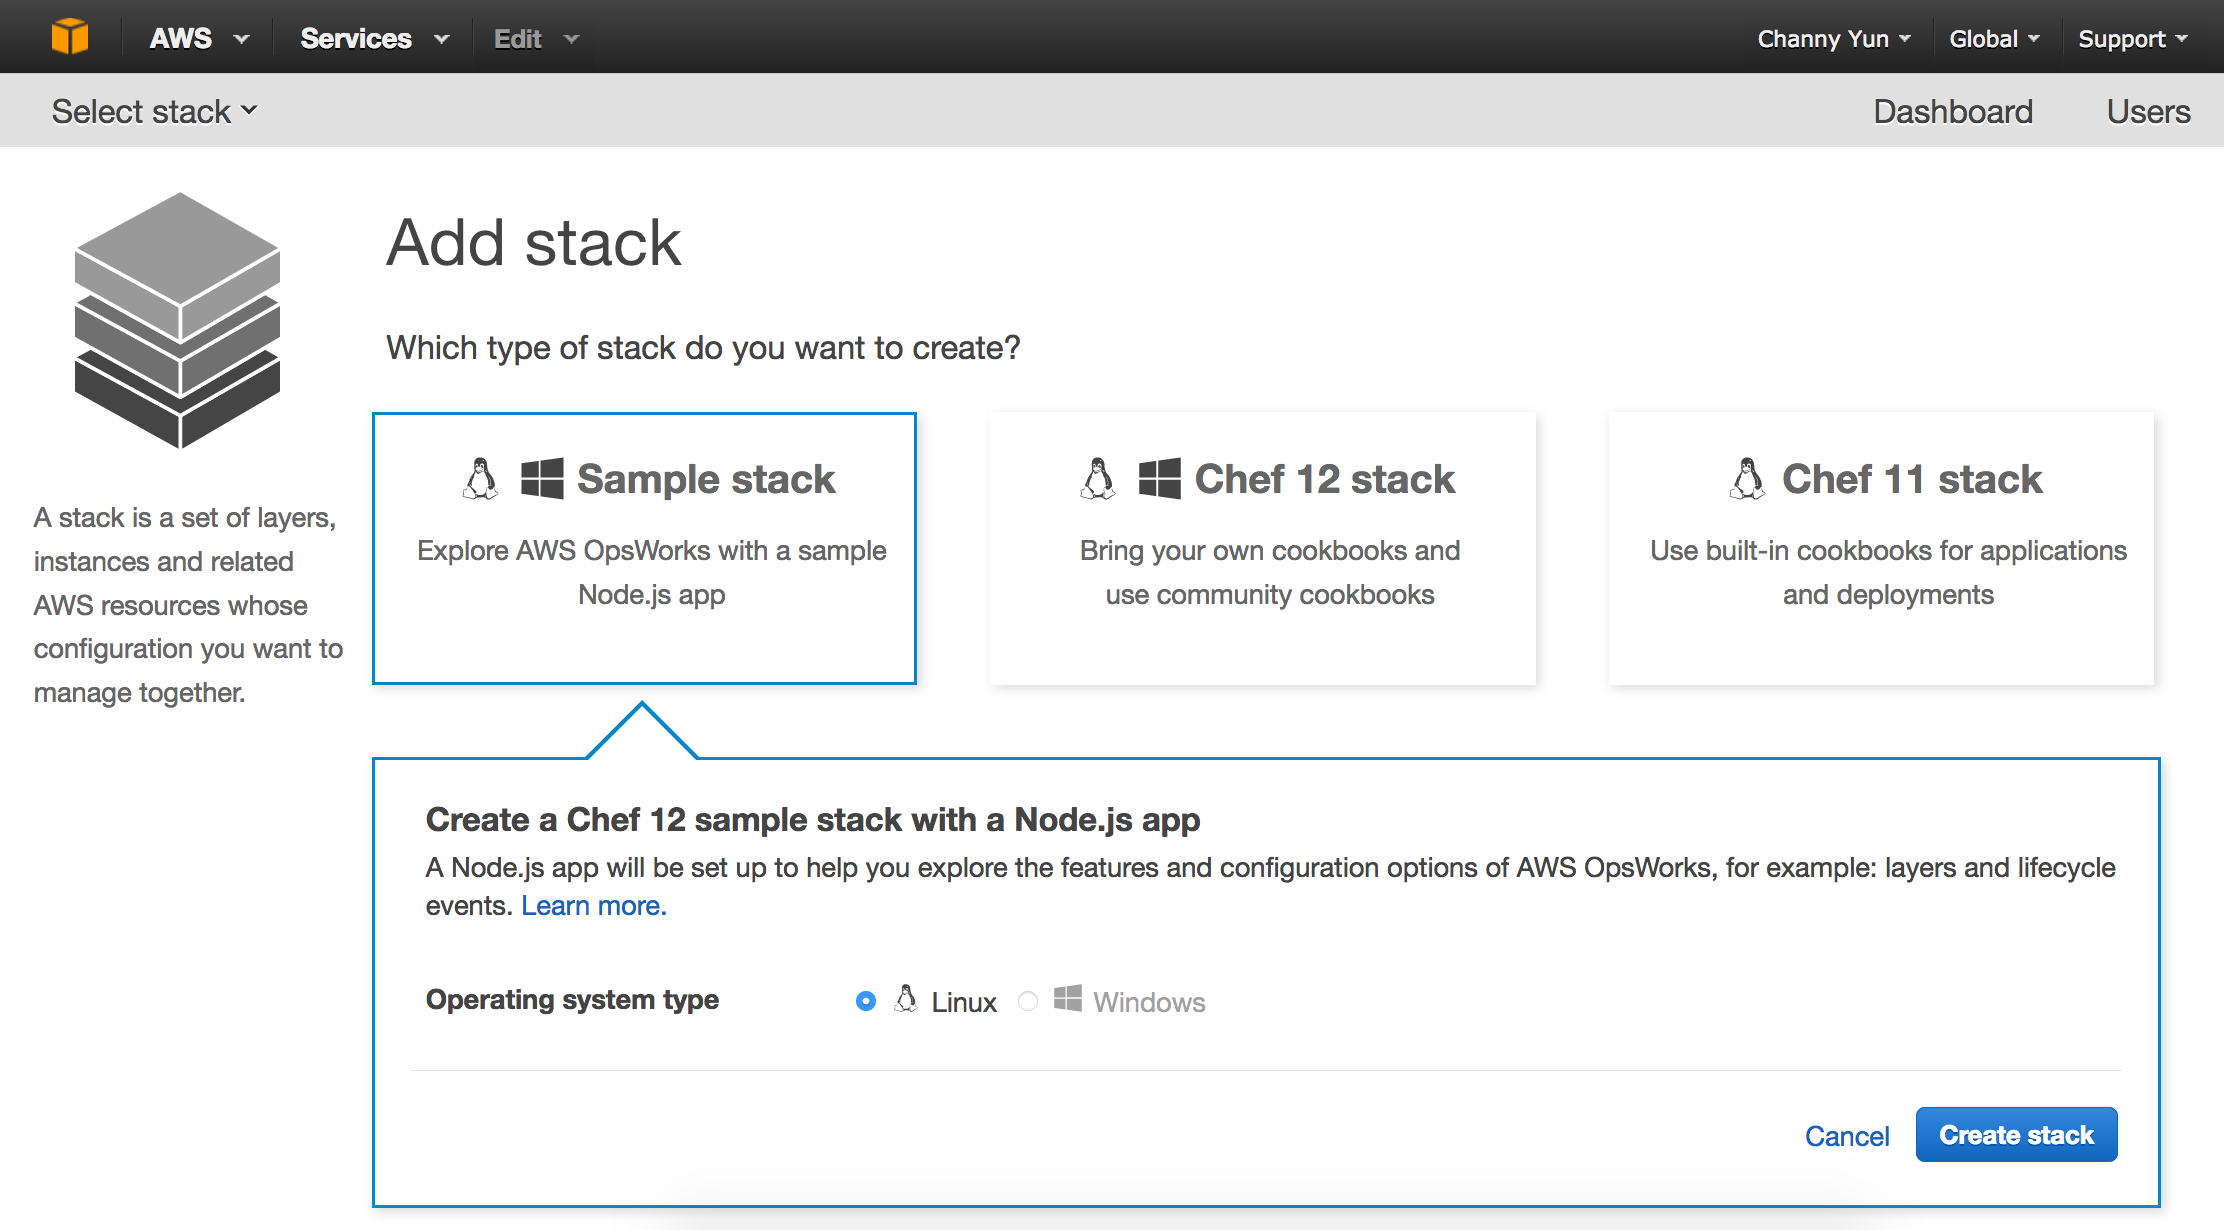Click Linux penguin icon on Sample stack card
This screenshot has height=1230, width=2224.
tap(480, 479)
